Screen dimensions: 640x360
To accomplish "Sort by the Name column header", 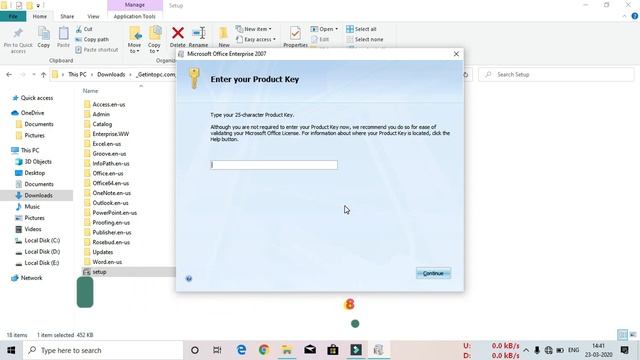I will click(x=91, y=91).
